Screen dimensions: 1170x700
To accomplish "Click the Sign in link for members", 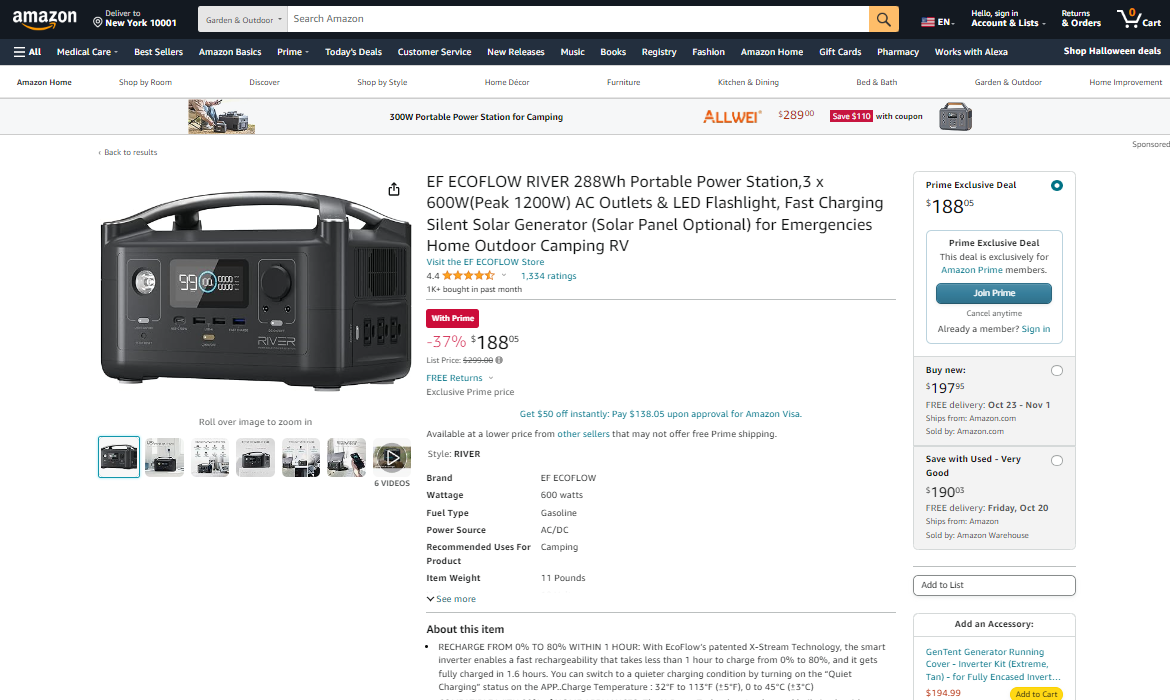I will point(1036,329).
